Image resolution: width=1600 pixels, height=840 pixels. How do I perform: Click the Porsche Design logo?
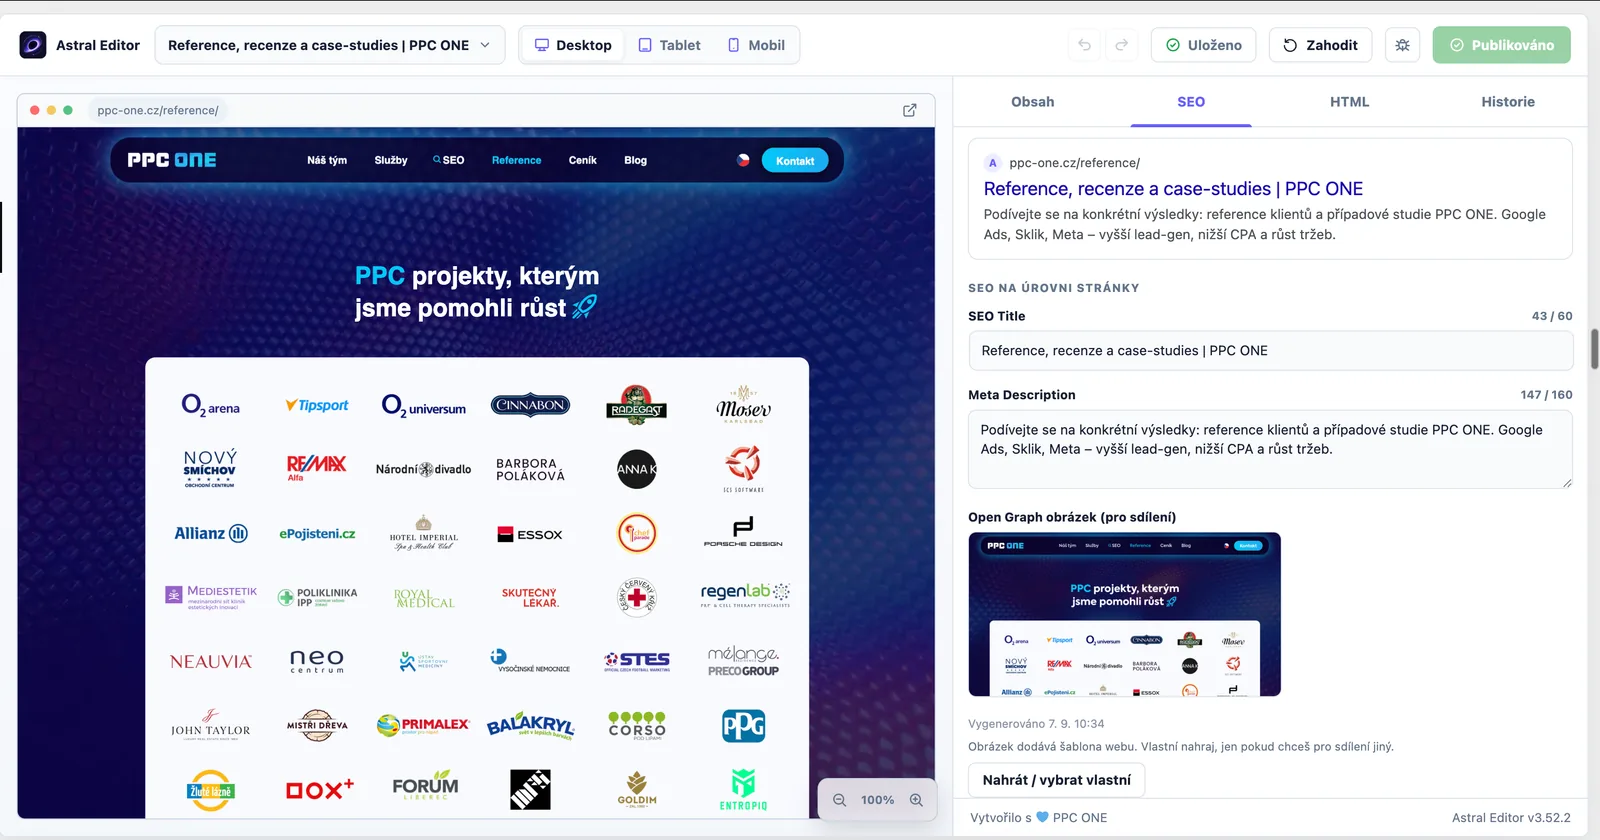click(x=743, y=532)
